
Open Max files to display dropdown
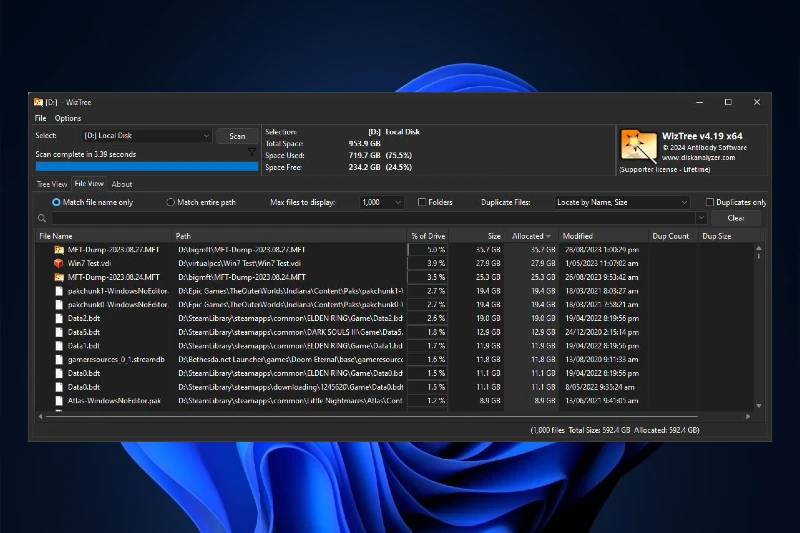[382, 202]
